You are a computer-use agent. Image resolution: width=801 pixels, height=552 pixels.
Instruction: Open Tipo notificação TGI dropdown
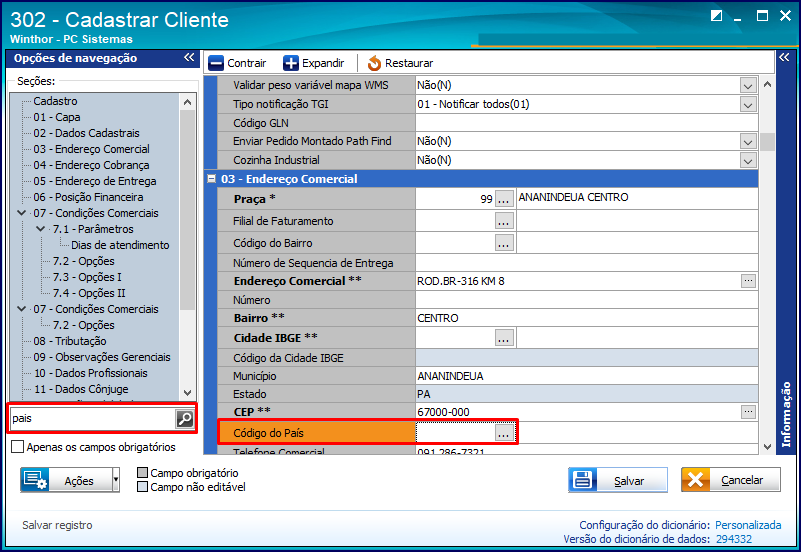(748, 105)
